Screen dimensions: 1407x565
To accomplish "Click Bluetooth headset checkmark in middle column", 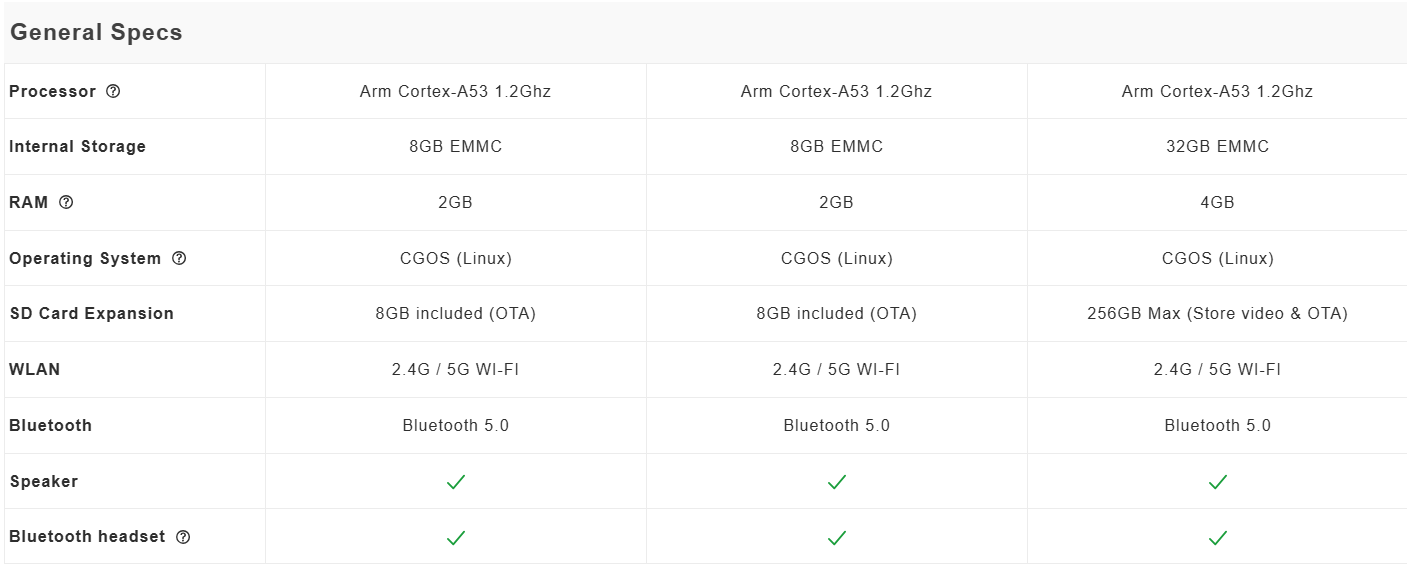I will pyautogui.click(x=837, y=538).
